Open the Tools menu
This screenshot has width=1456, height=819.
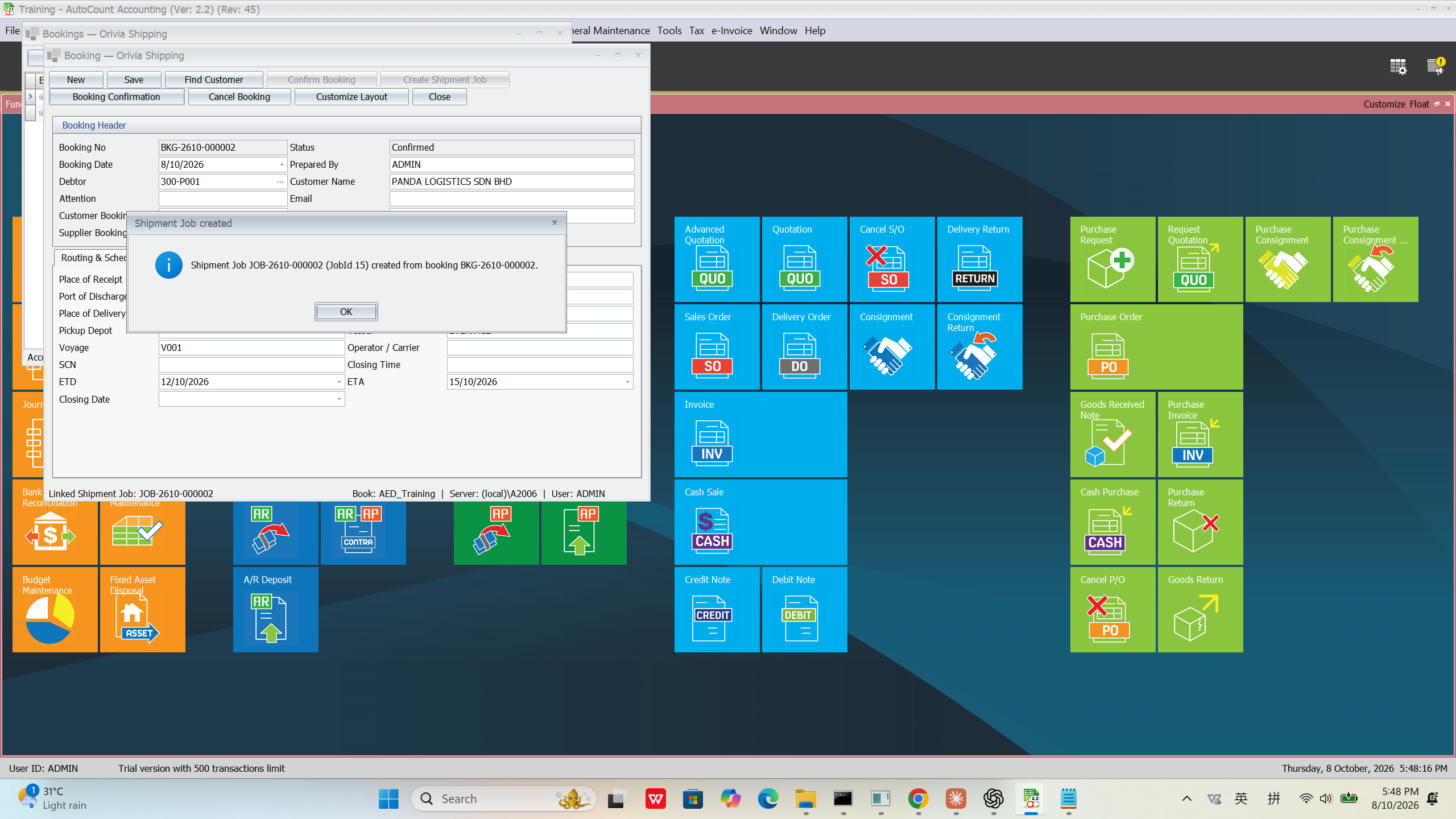(669, 31)
